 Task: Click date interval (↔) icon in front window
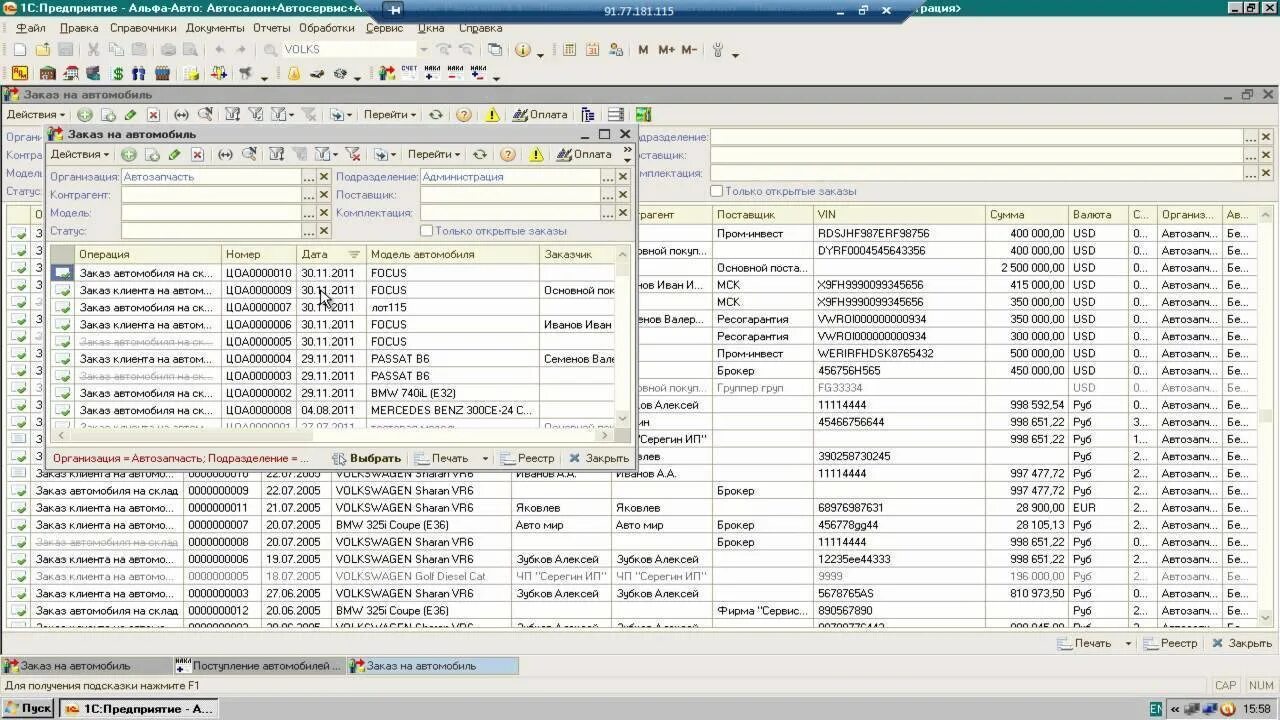tap(225, 154)
